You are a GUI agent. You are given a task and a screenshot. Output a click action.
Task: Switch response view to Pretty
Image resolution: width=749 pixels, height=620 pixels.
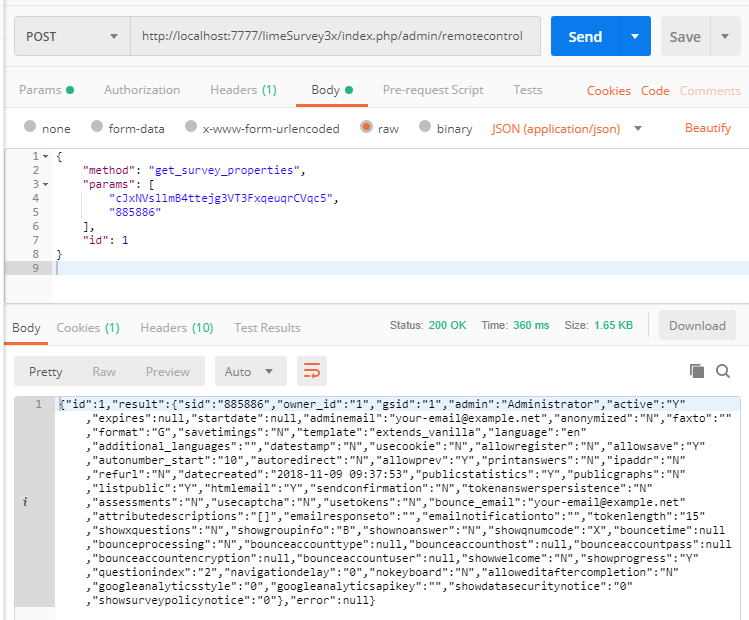(45, 372)
